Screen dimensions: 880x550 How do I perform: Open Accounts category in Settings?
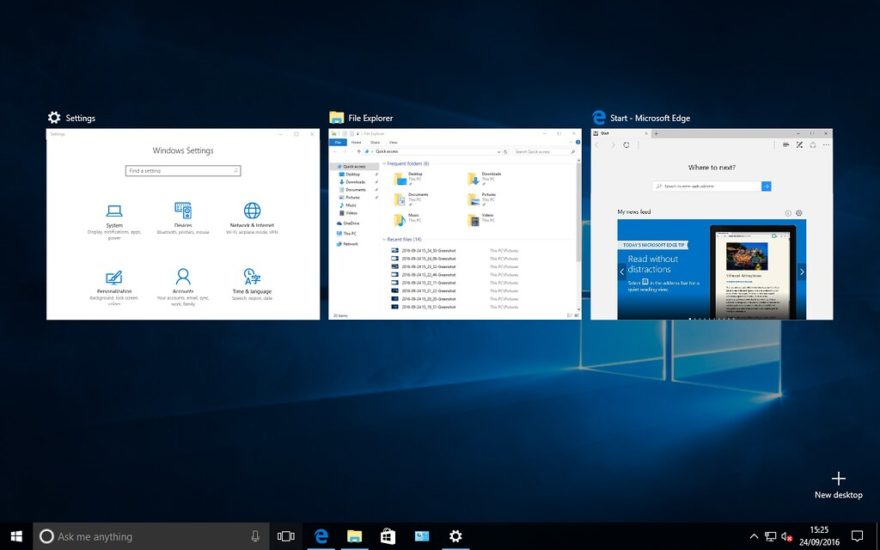pos(183,286)
